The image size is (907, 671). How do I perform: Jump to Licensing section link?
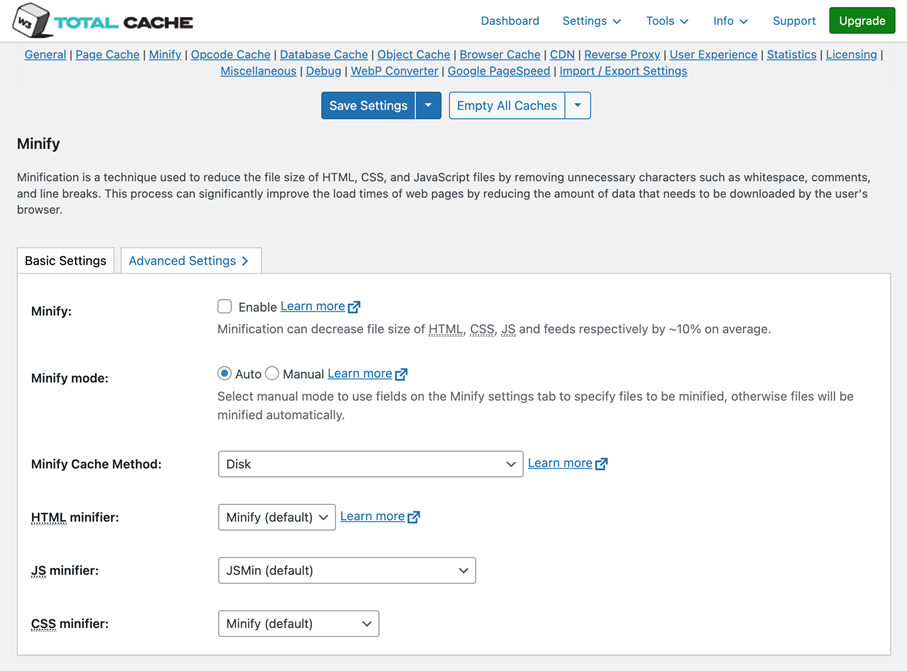point(851,54)
